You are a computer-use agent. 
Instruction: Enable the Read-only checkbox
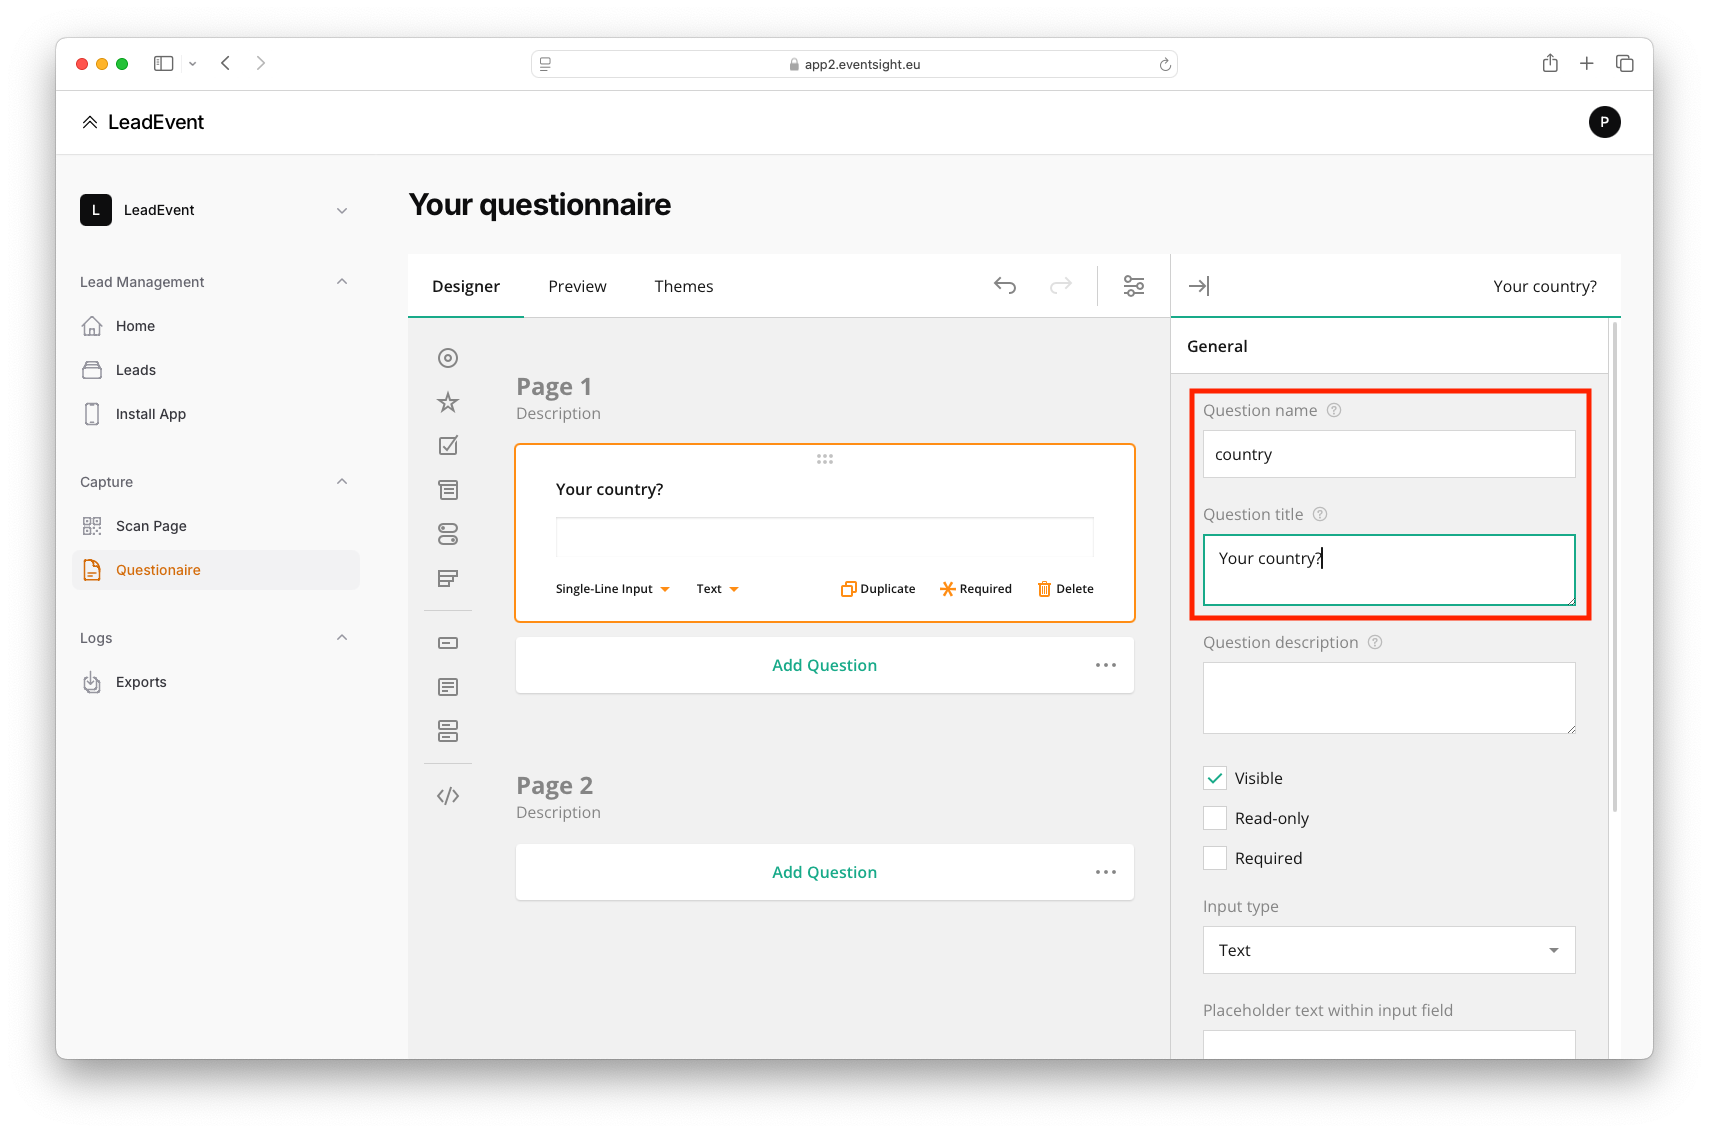pos(1215,818)
